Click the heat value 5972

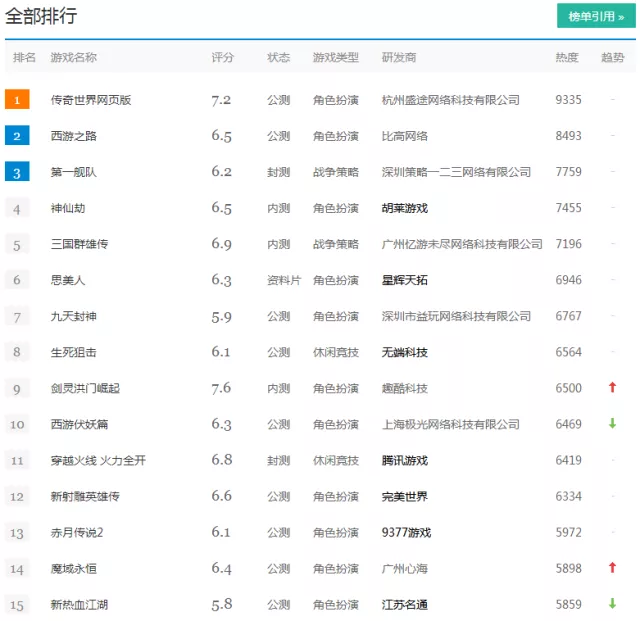pos(568,532)
